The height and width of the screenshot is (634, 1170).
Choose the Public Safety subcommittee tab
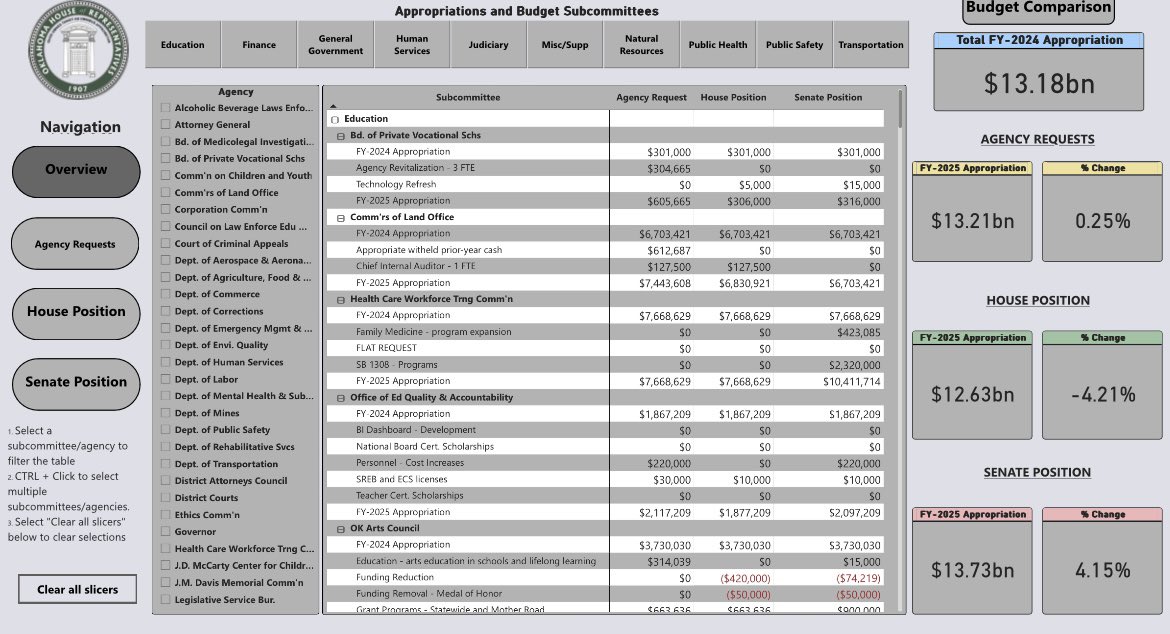coord(795,45)
